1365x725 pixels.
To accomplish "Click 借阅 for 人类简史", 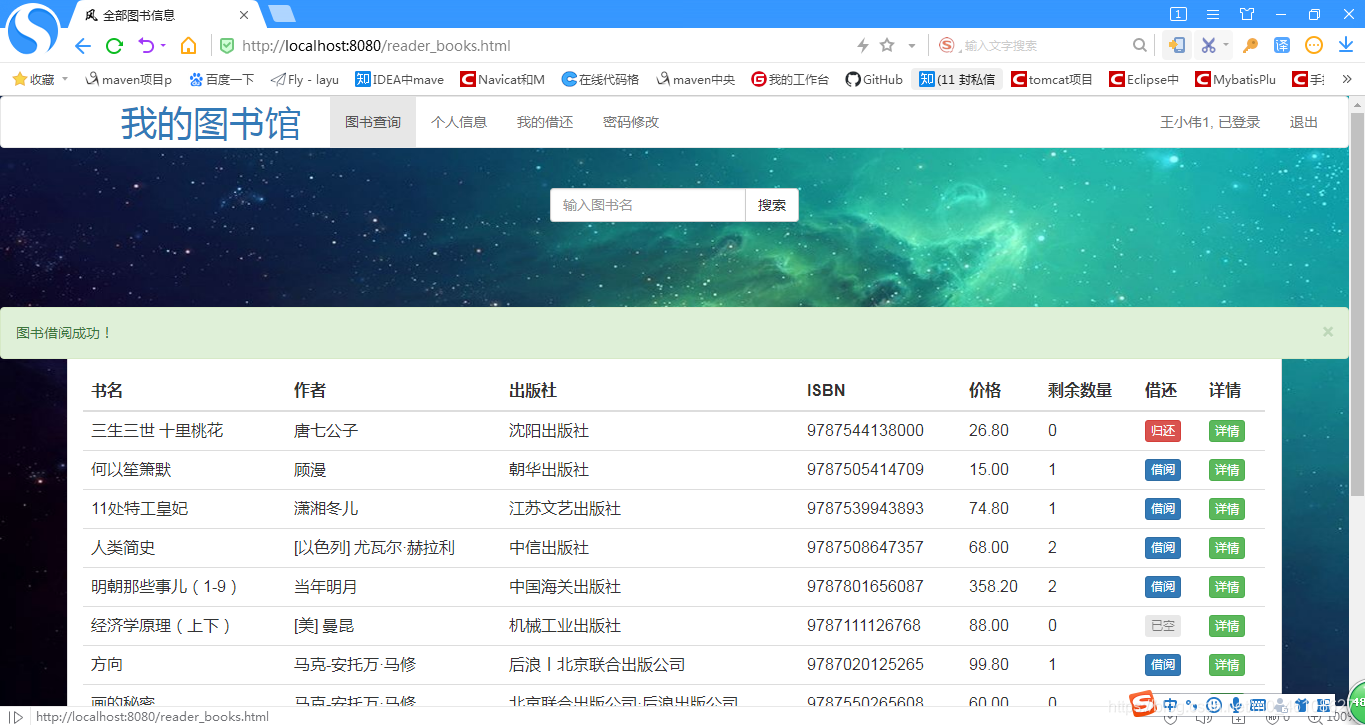I will pyautogui.click(x=1163, y=548).
